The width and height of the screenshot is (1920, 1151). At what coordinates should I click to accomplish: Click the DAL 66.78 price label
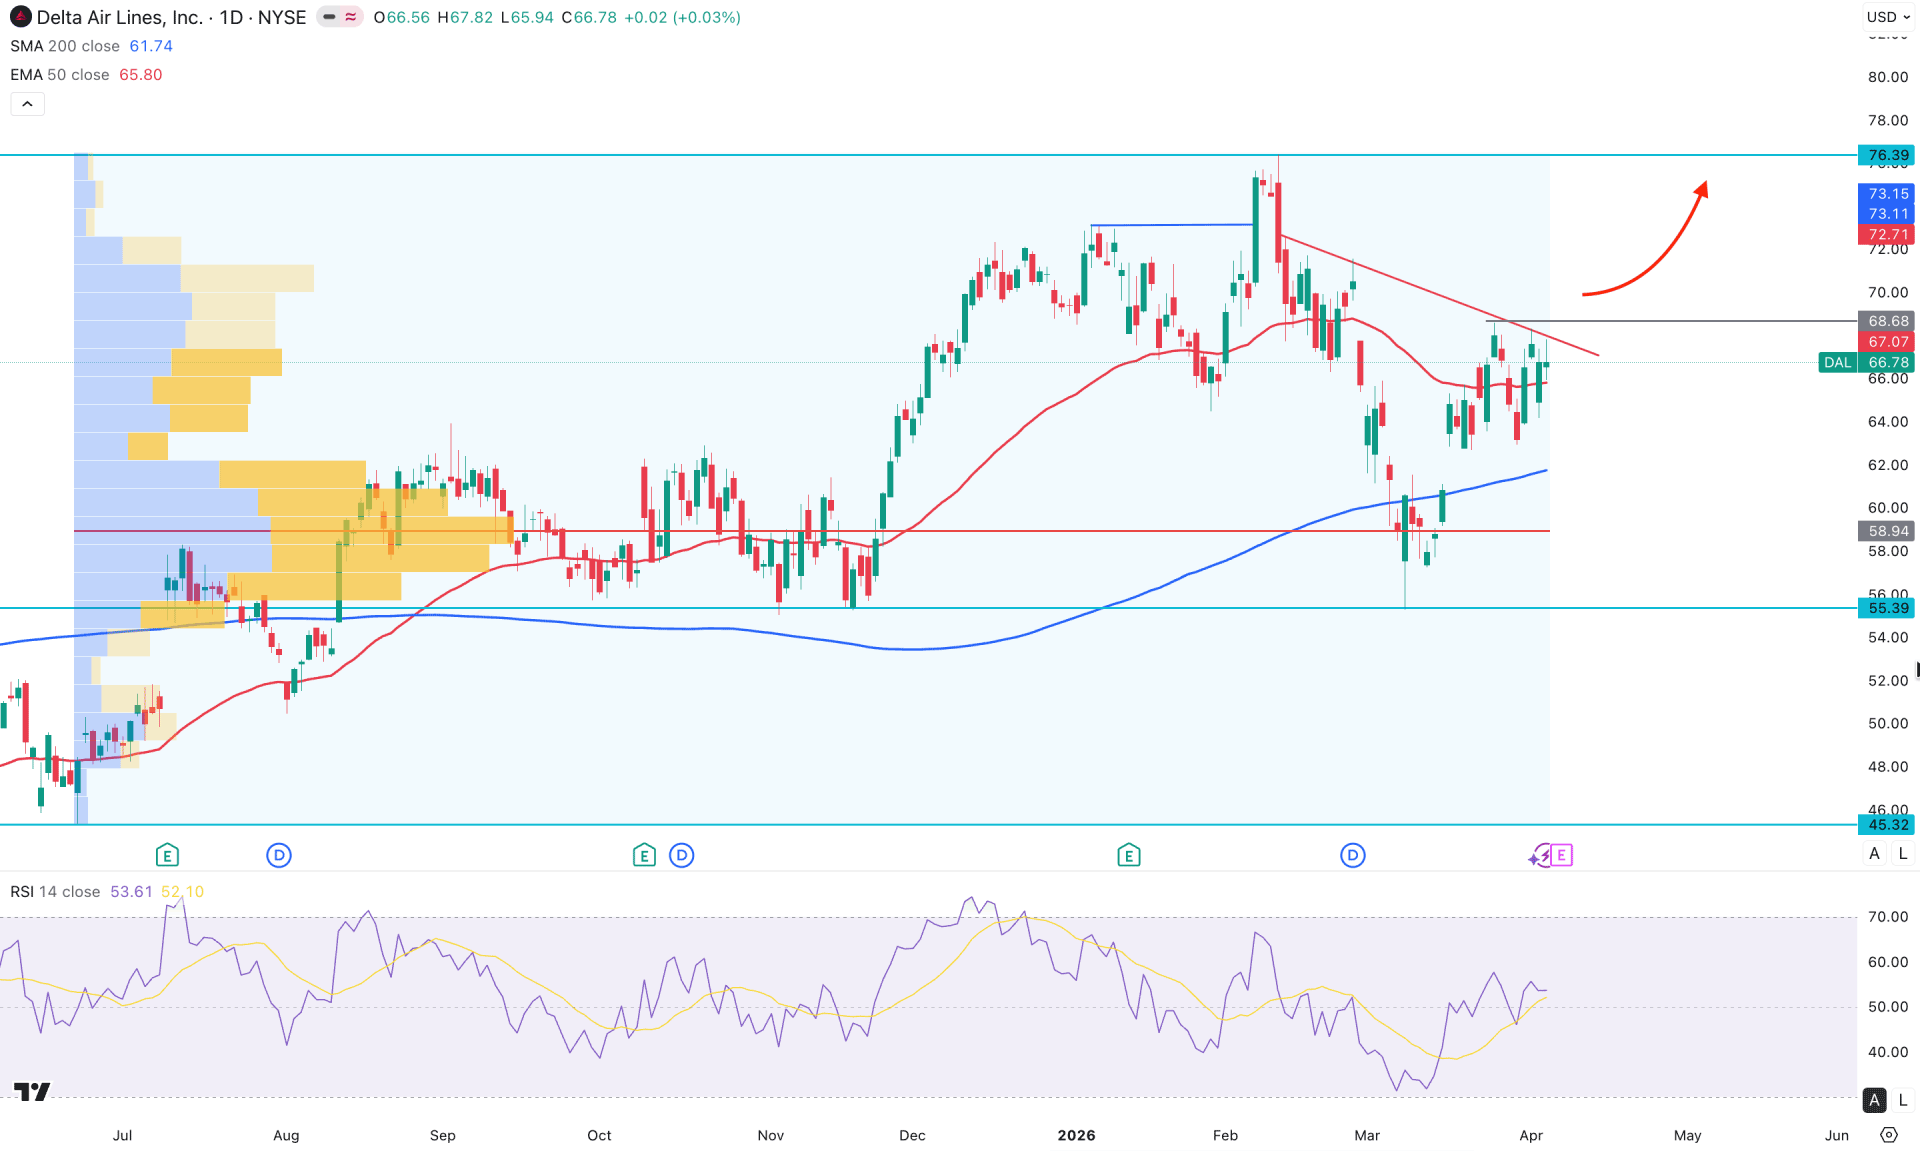1864,362
